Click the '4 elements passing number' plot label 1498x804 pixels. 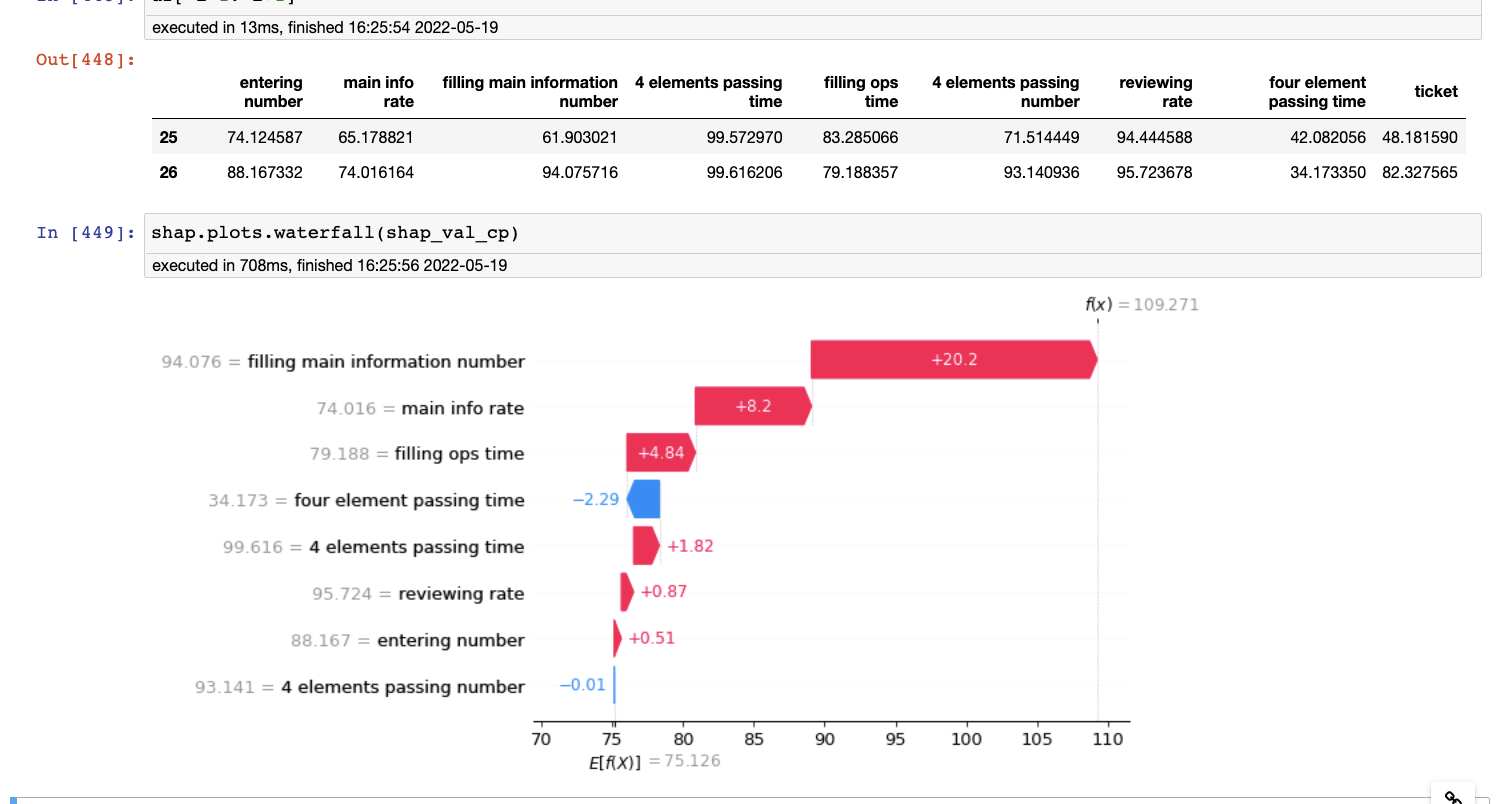[x=403, y=687]
